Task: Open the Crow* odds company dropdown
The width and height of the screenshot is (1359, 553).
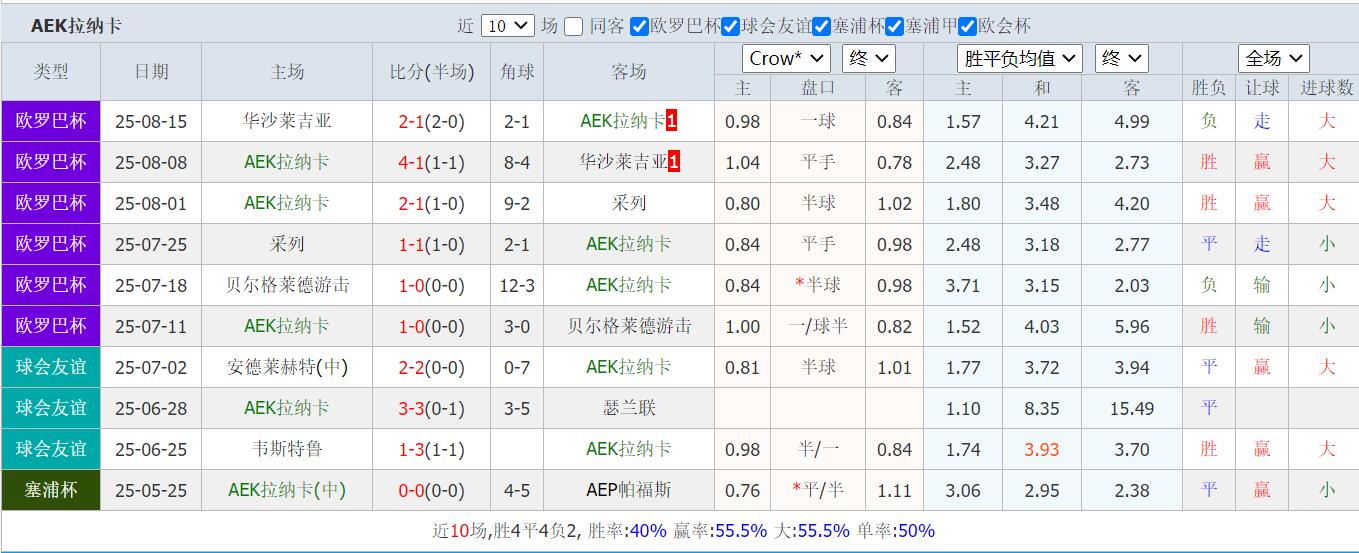Action: point(786,59)
